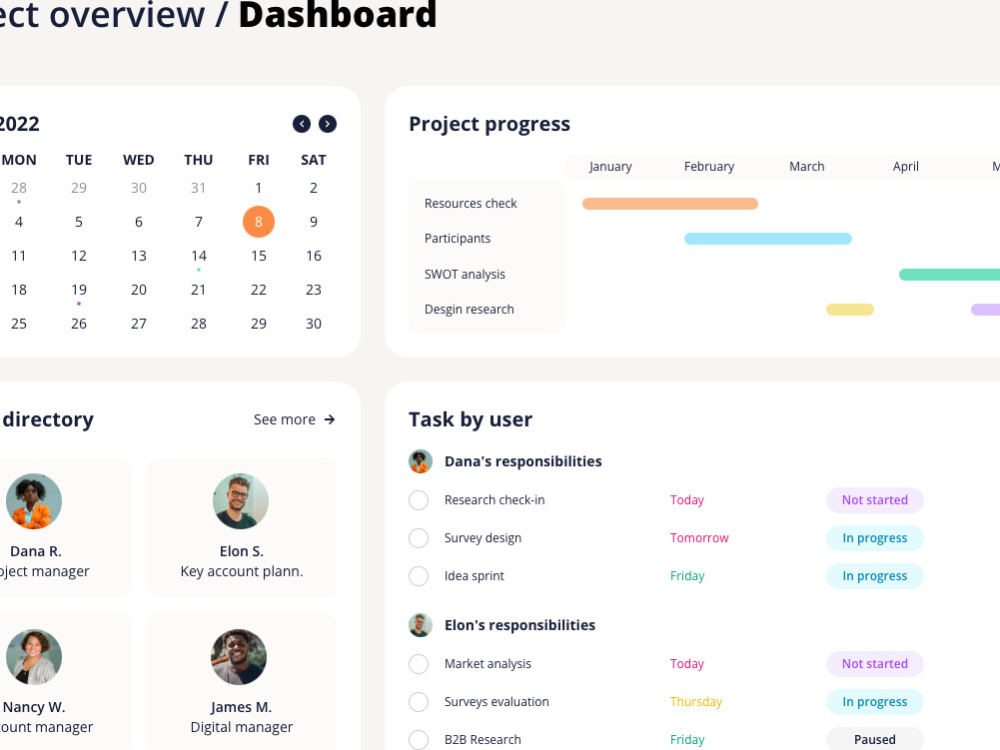Screen dimensions: 1000x750
Task: Click Elon's responsibilities heading
Action: tap(520, 625)
